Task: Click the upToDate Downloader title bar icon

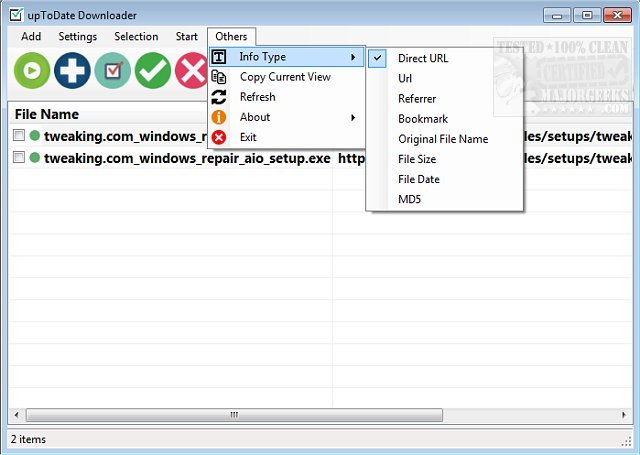Action: 16,15
